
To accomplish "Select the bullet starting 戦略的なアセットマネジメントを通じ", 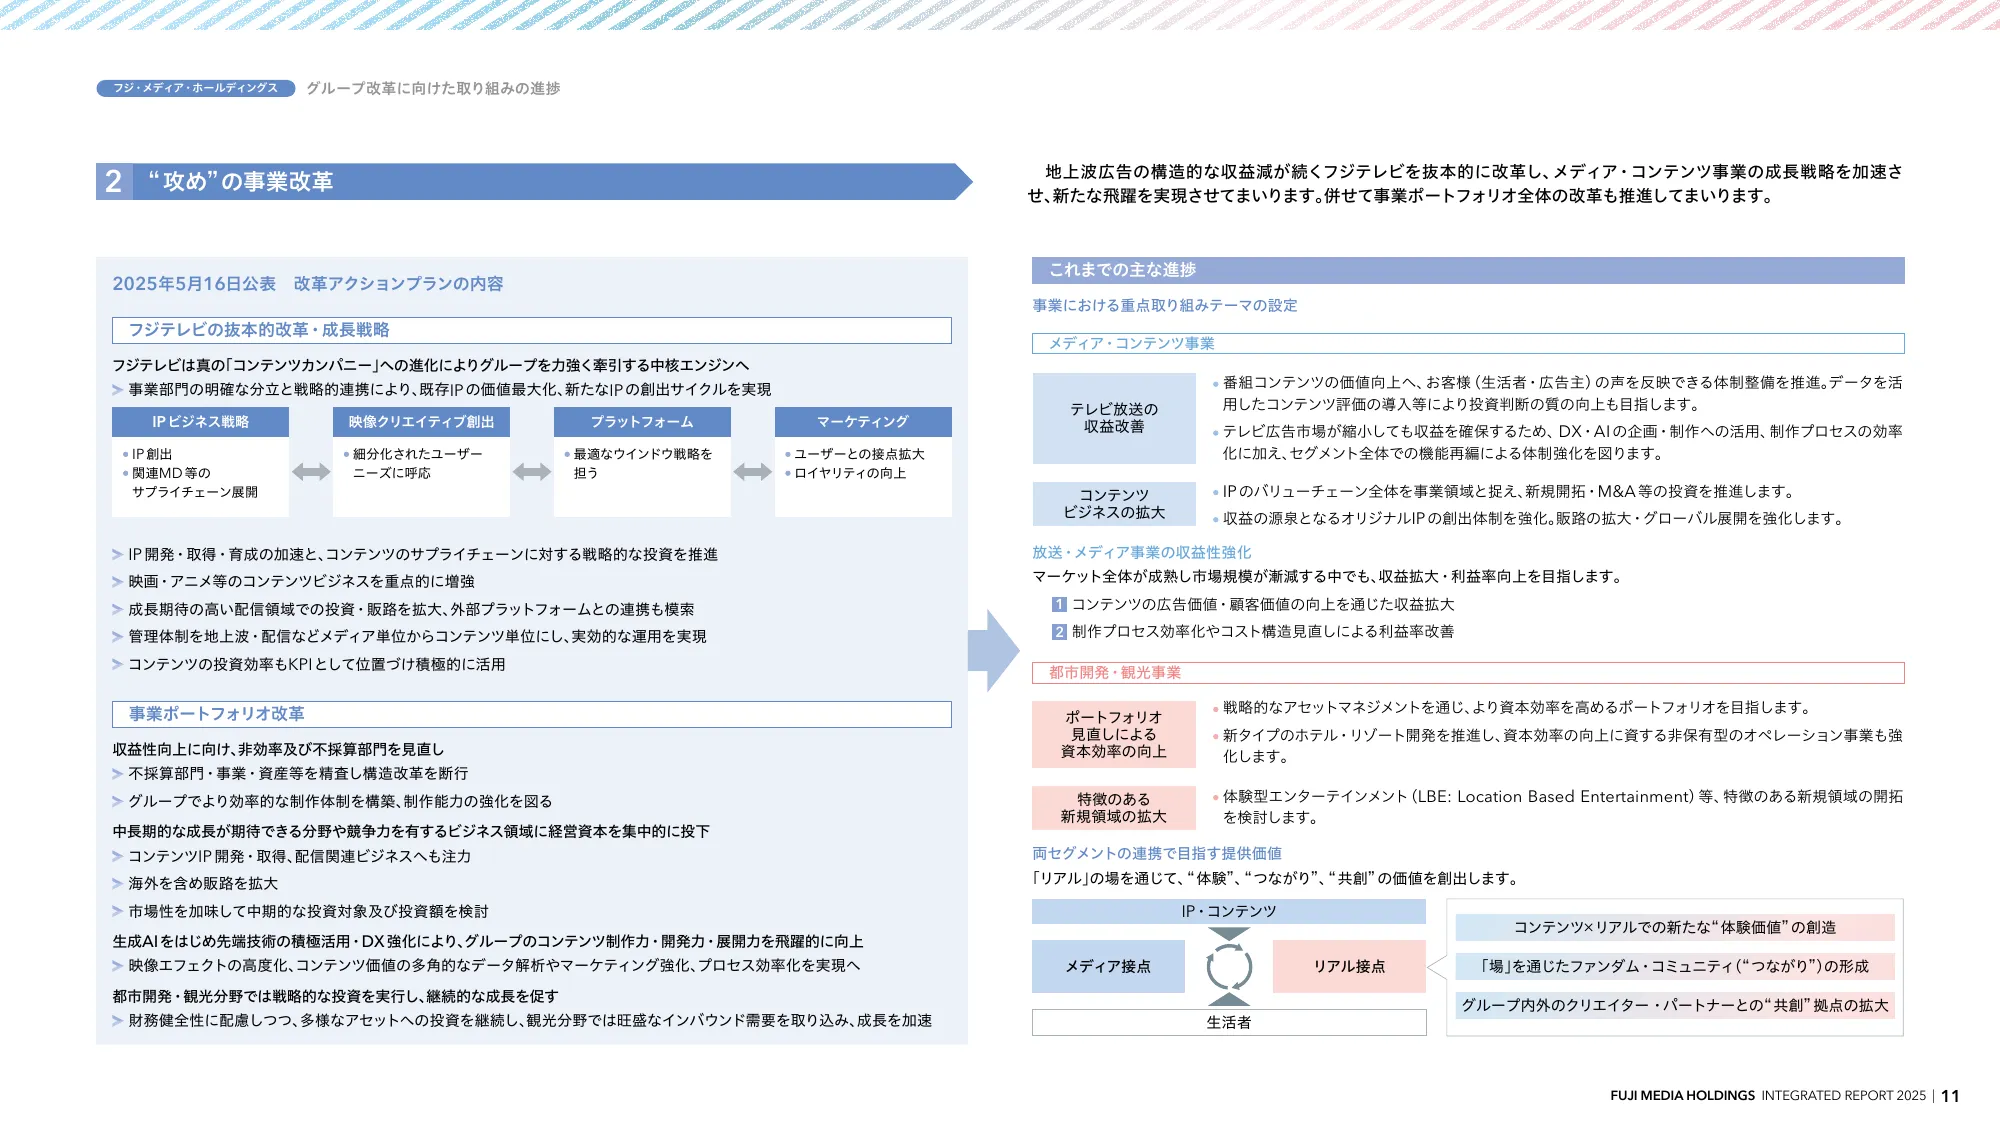I will pos(1513,708).
